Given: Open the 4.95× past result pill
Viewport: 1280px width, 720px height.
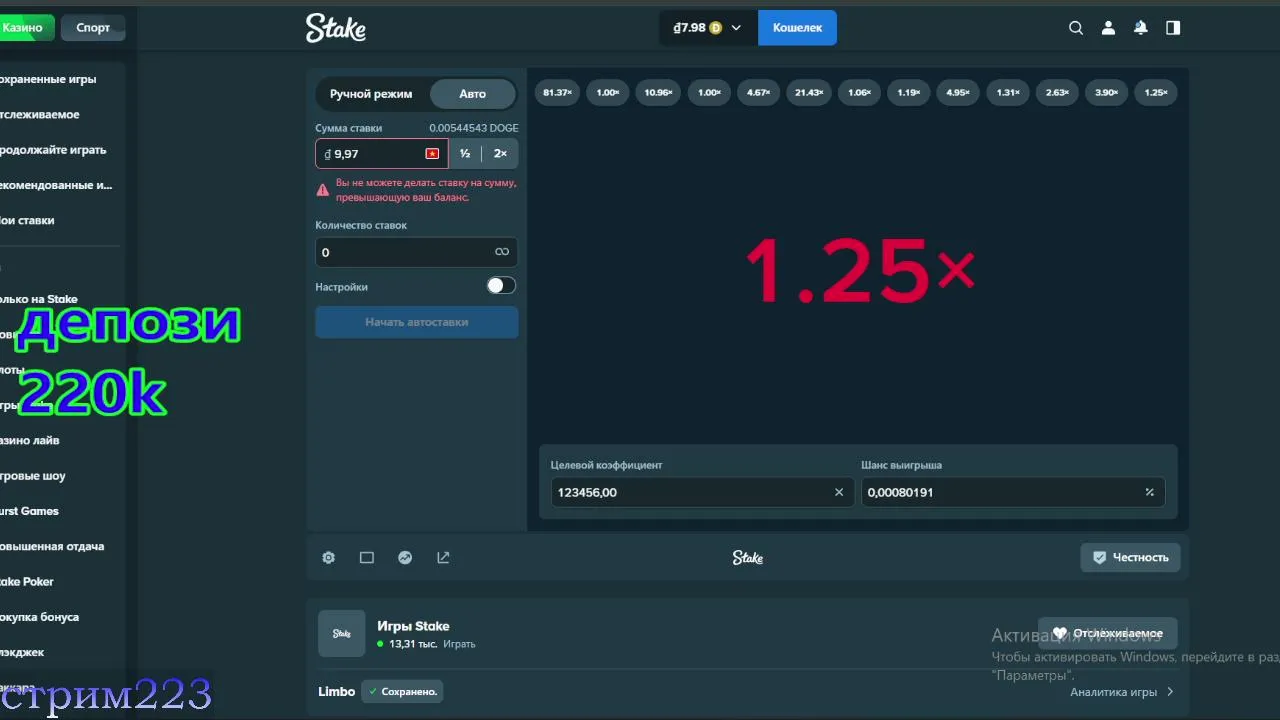Looking at the screenshot, I should 958,93.
